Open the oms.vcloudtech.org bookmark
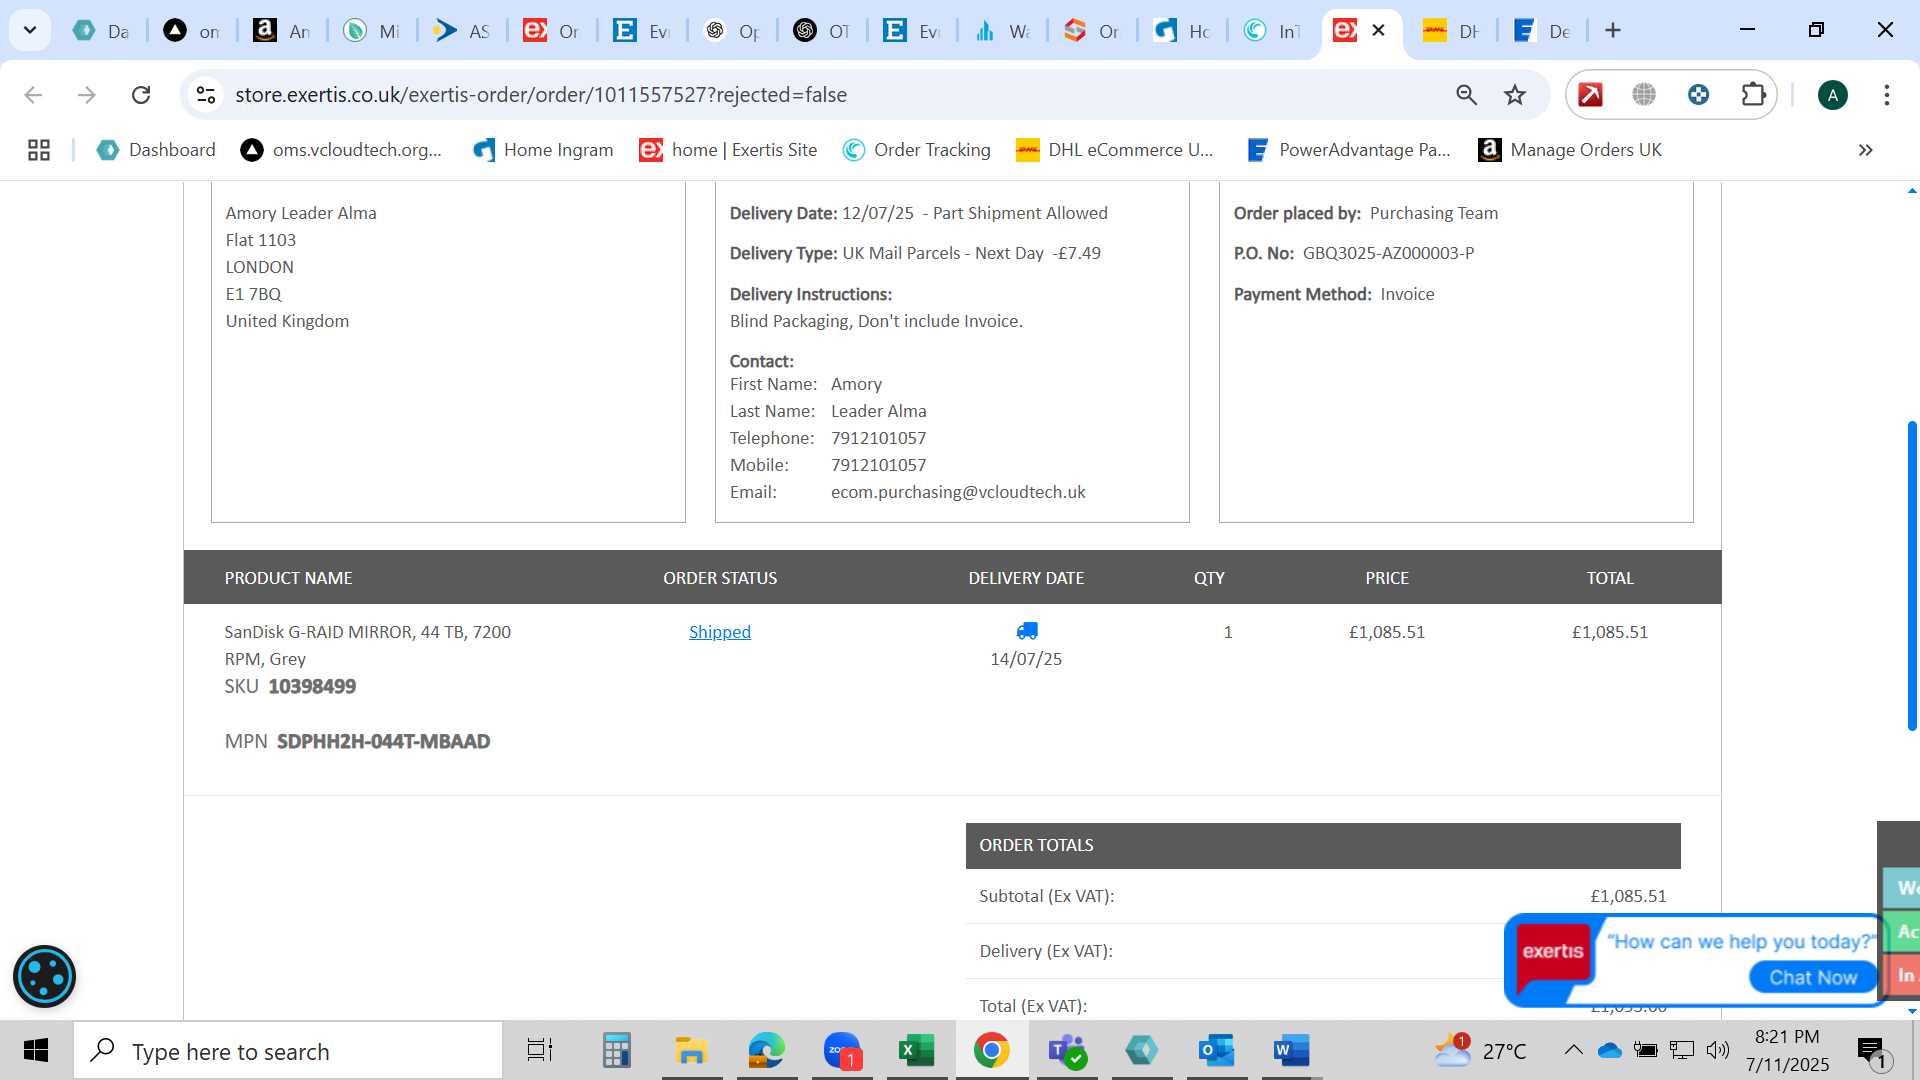Screen dimensions: 1920x1080 pyautogui.click(x=341, y=150)
